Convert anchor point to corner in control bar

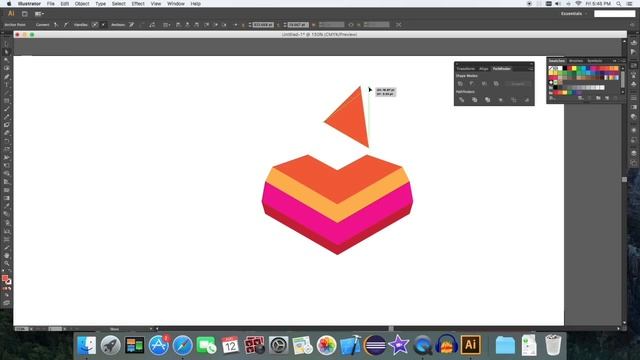click(x=56, y=25)
